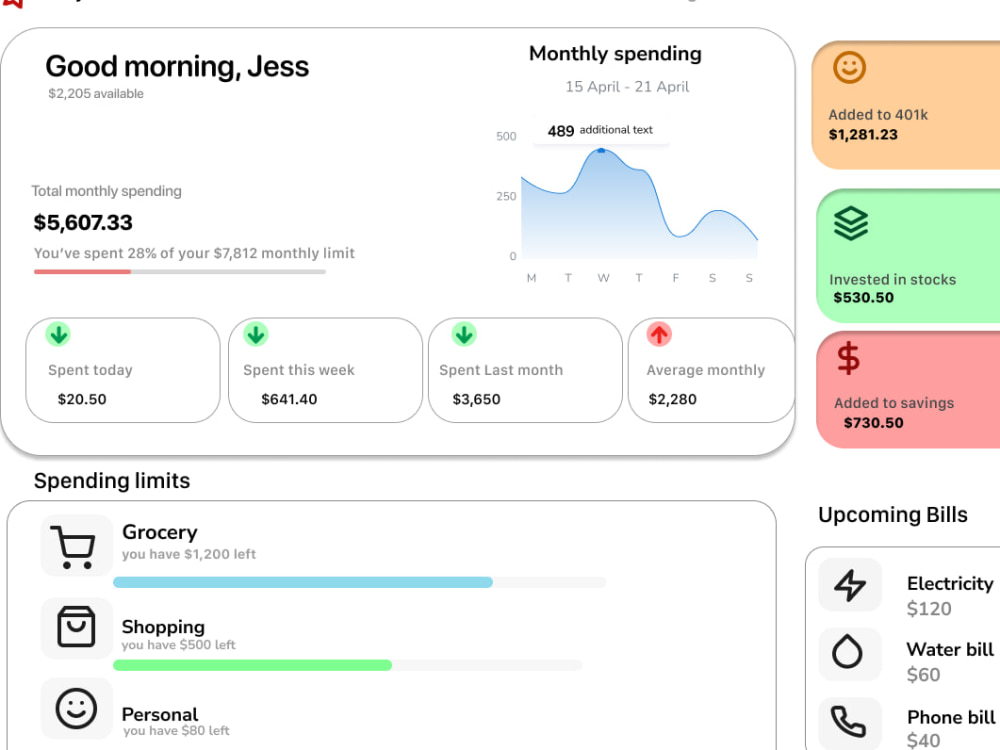Image resolution: width=1000 pixels, height=750 pixels.
Task: Click the layers icon on stocks card
Action: point(851,224)
